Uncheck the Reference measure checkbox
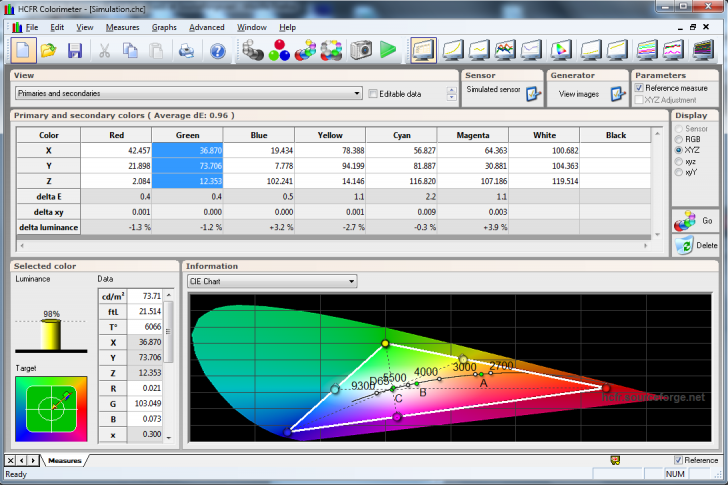 tap(640, 88)
